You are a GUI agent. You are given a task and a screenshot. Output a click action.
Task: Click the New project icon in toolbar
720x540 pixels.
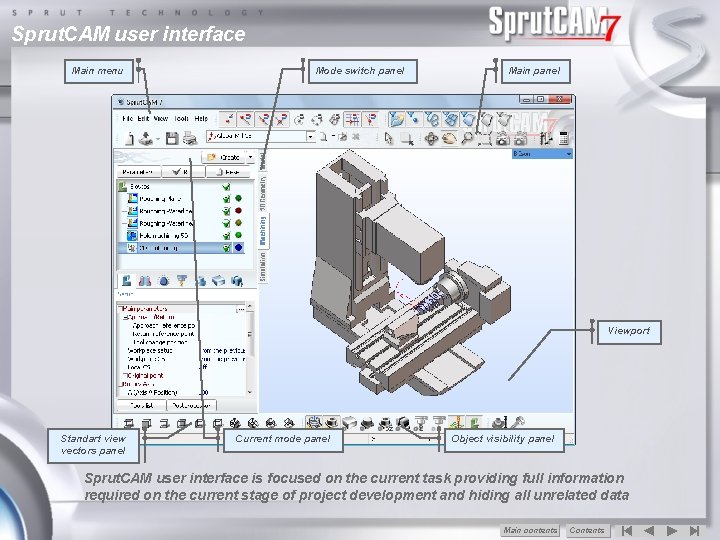click(x=130, y=138)
